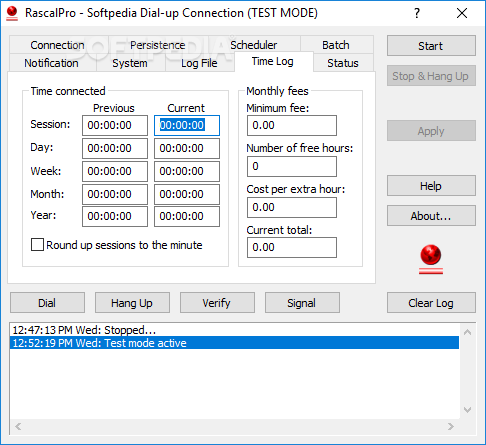Click the Signal button
The image size is (486, 445).
302,303
